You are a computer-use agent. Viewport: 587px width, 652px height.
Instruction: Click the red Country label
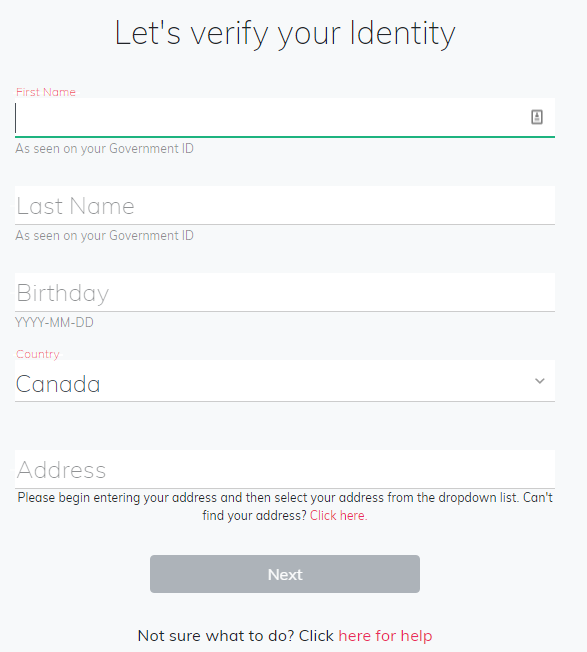[x=37, y=354]
